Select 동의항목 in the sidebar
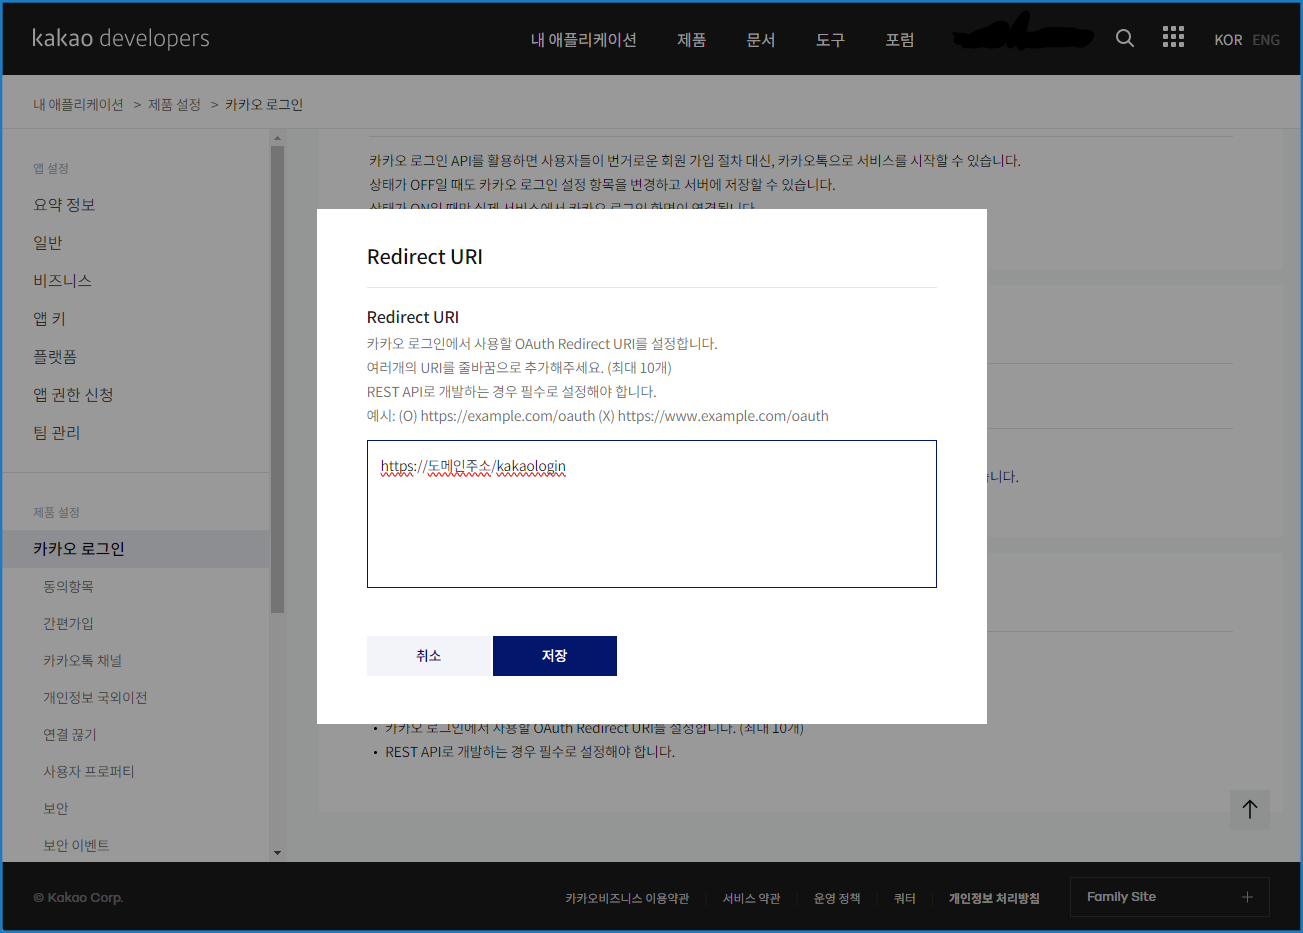This screenshot has height=933, width=1303. pyautogui.click(x=68, y=587)
